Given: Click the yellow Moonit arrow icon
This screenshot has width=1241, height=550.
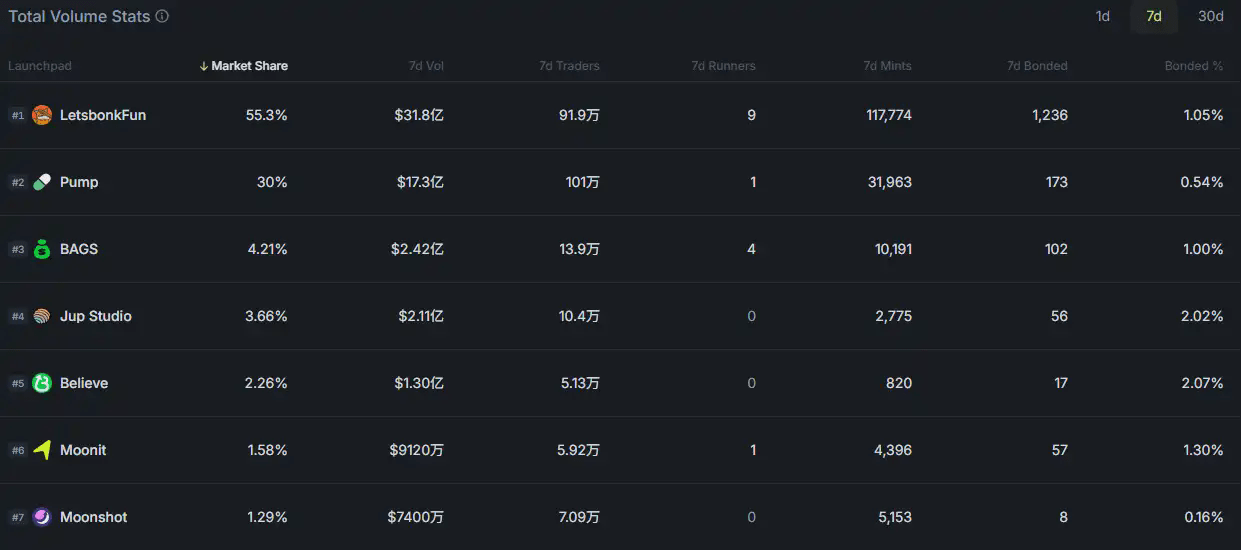Looking at the screenshot, I should click(x=42, y=450).
